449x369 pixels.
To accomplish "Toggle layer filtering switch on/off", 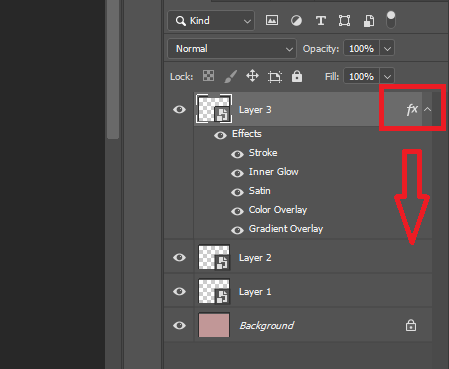I will 391,20.
